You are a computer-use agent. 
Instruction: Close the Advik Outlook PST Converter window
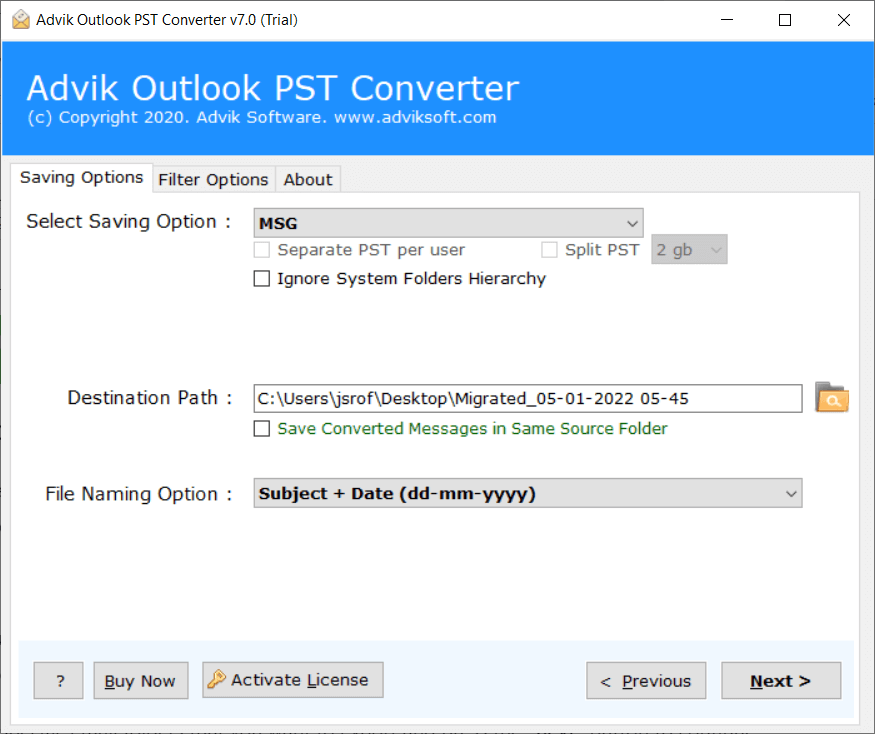point(844,20)
